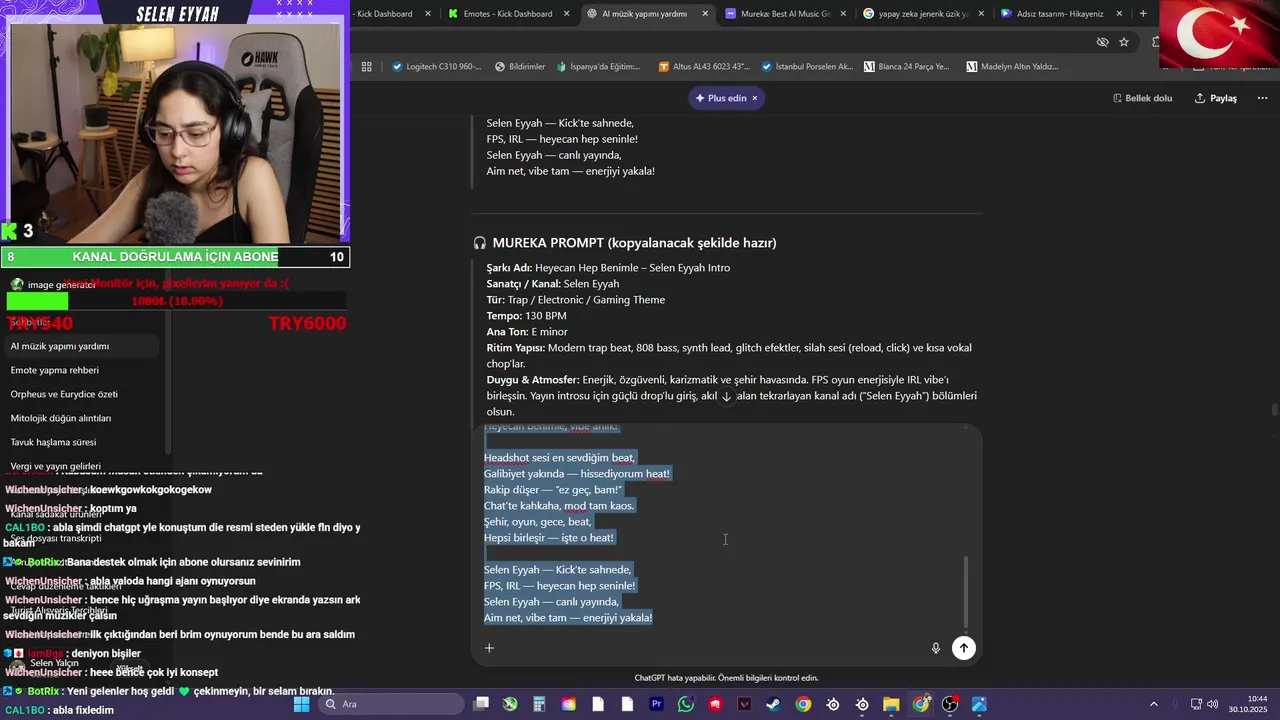Open İspanya'da Eğitim bookmark

coord(597,67)
